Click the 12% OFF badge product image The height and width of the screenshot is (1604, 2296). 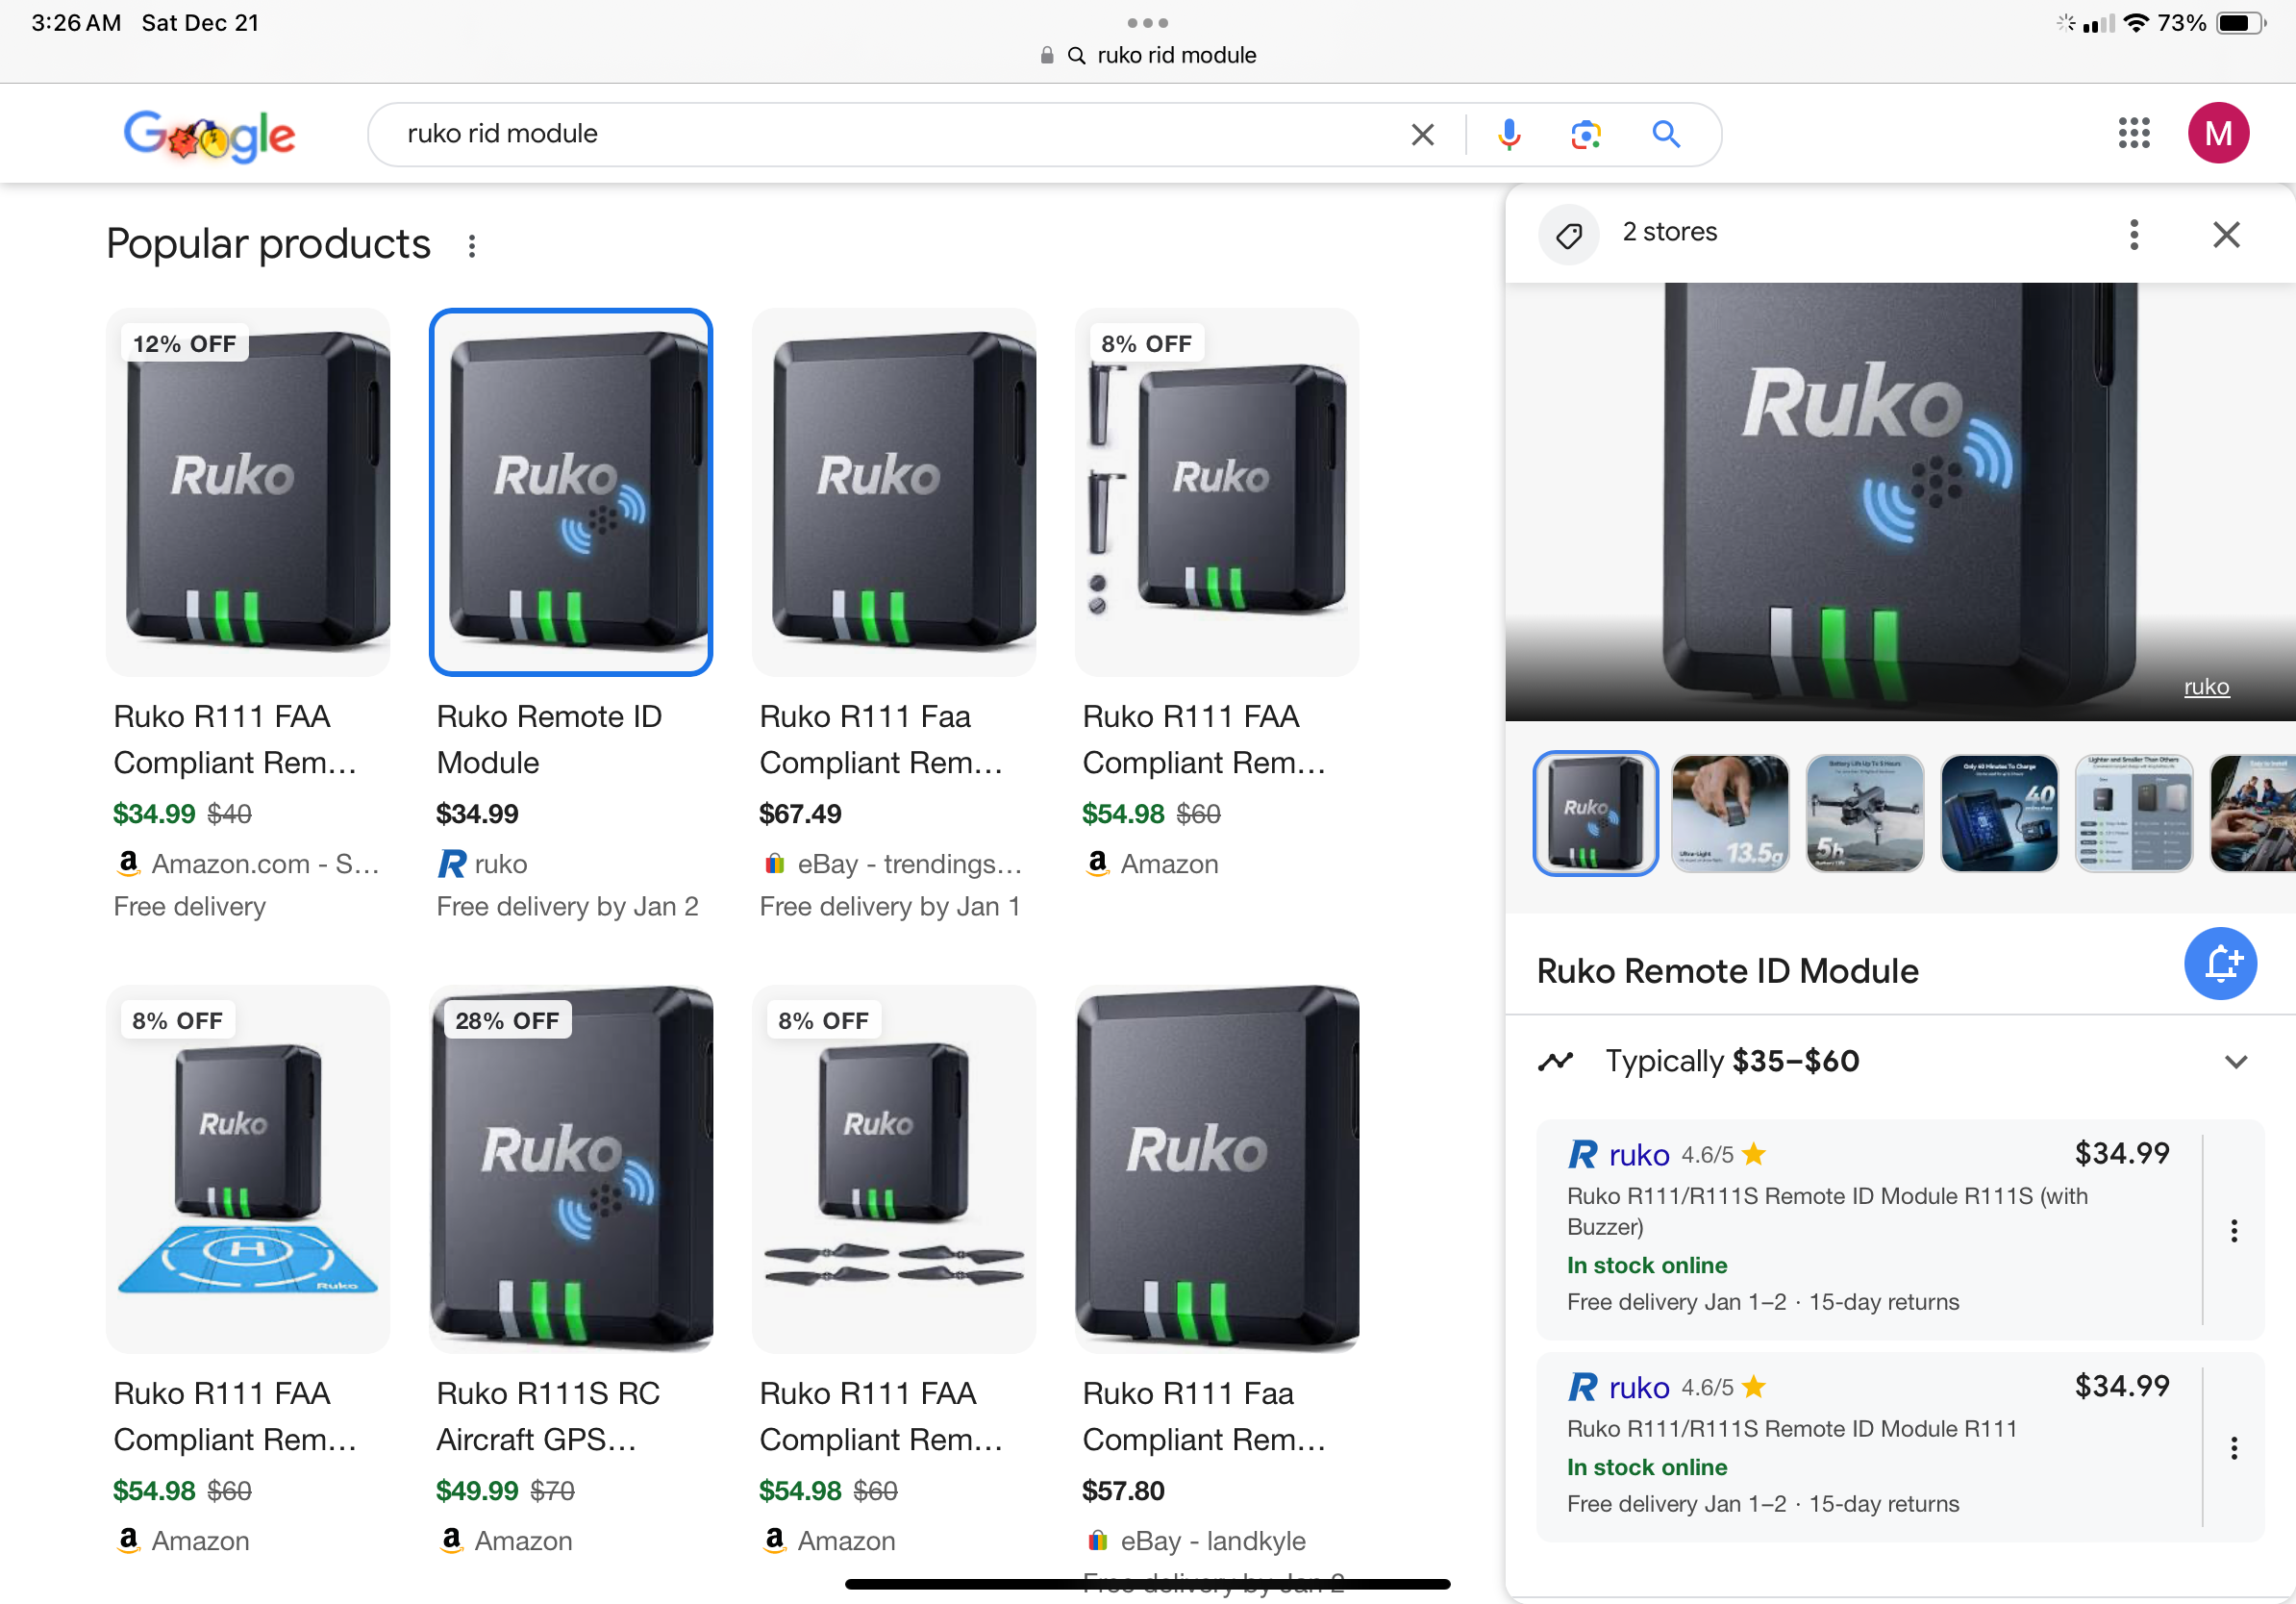point(247,492)
